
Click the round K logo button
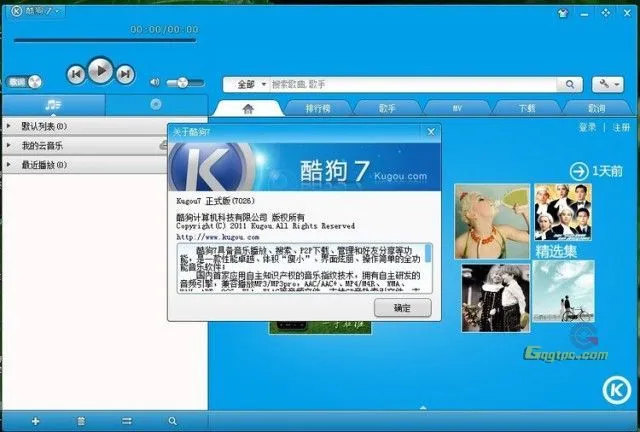[616, 390]
